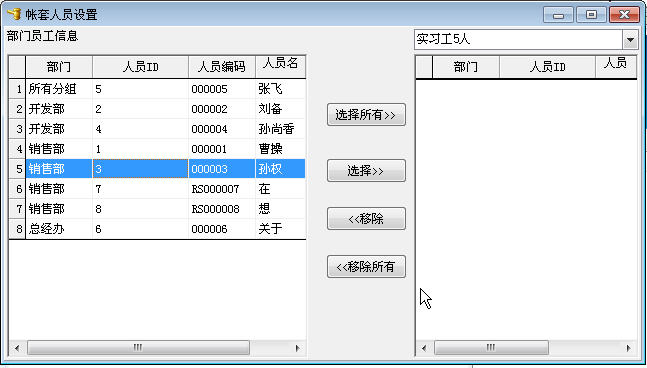Viewport: 647px width, 368px height.
Task: Click code cell 000004
Action: [x=222, y=129]
